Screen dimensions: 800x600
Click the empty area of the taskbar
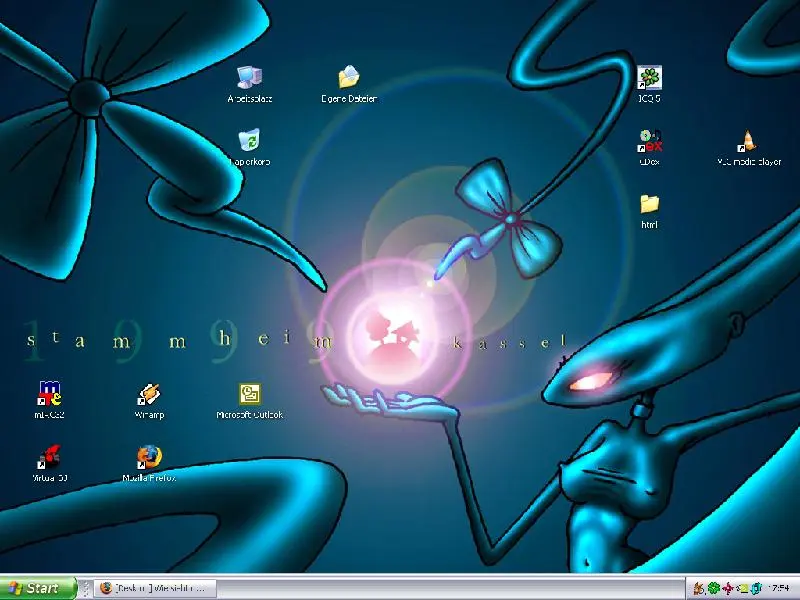[450, 588]
